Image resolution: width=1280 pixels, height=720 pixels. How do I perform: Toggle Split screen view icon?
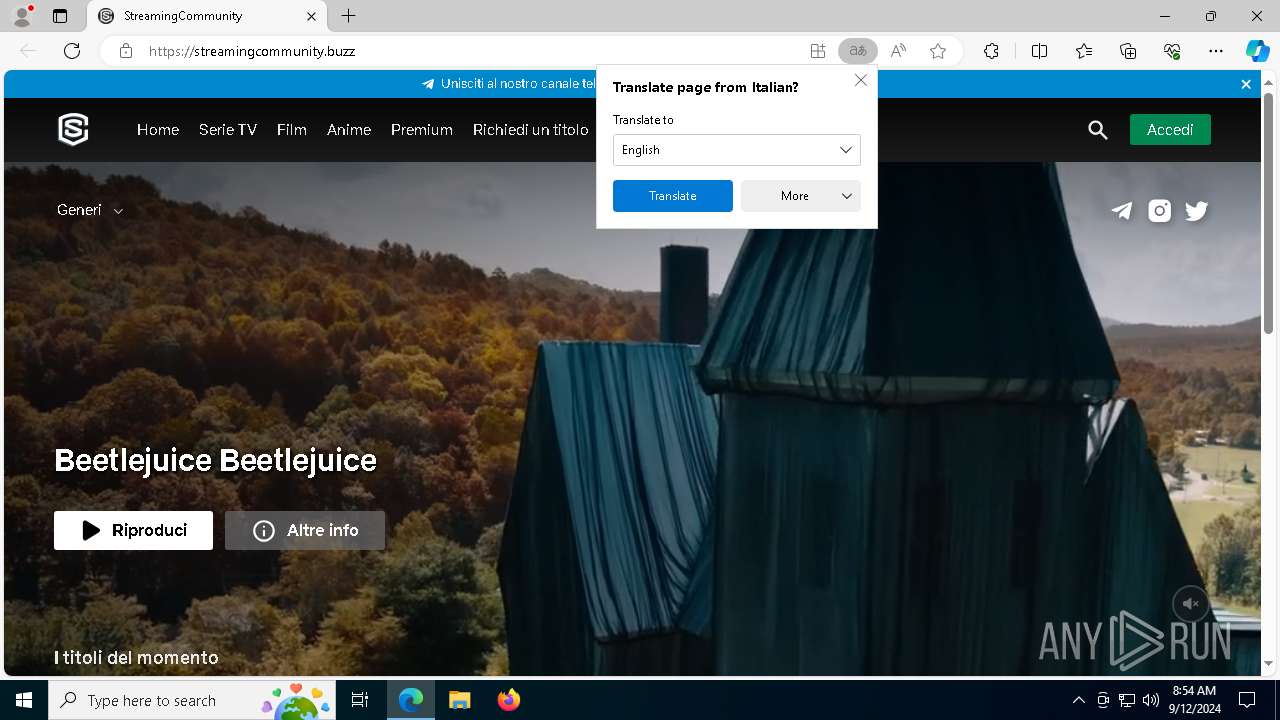click(x=1039, y=51)
